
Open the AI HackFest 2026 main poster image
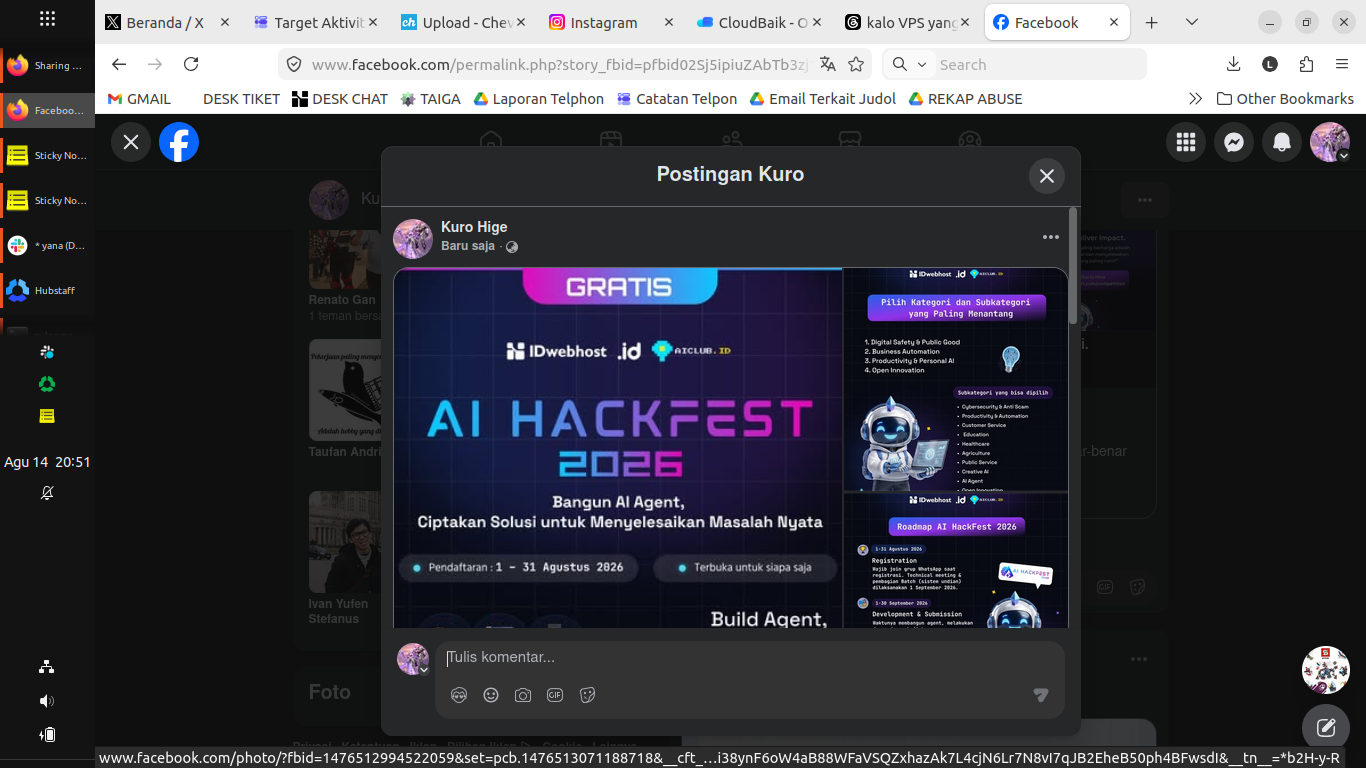click(x=617, y=448)
